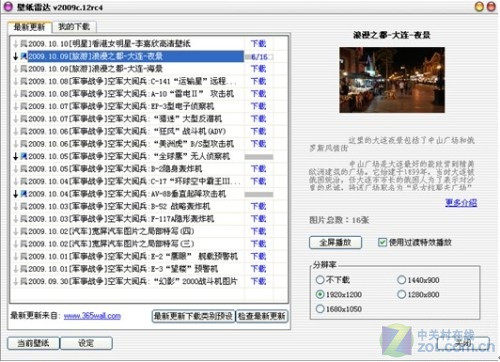Open the 最新更新 tab
The width and height of the screenshot is (500, 362).
pyautogui.click(x=29, y=27)
